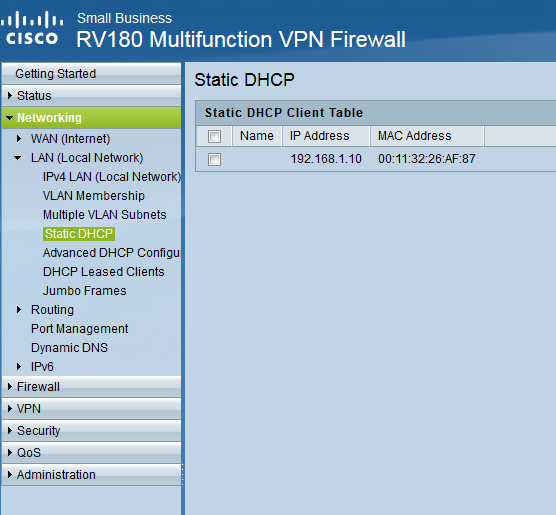Collapse the LAN (Local Network) arrow
Viewport: 556px width, 515px height.
[17, 158]
